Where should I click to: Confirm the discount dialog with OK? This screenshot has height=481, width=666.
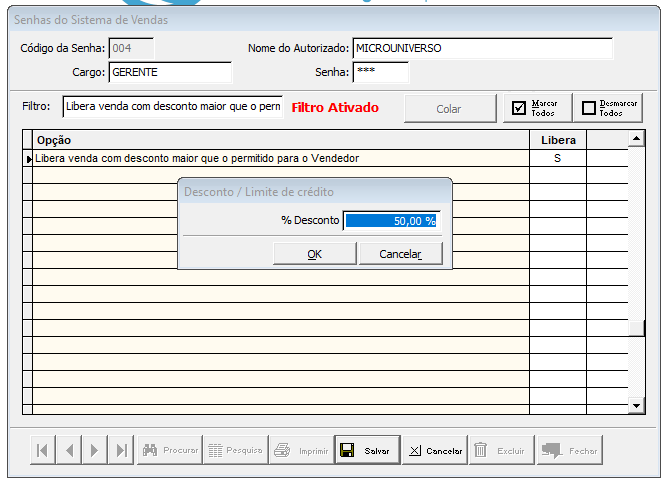(314, 254)
